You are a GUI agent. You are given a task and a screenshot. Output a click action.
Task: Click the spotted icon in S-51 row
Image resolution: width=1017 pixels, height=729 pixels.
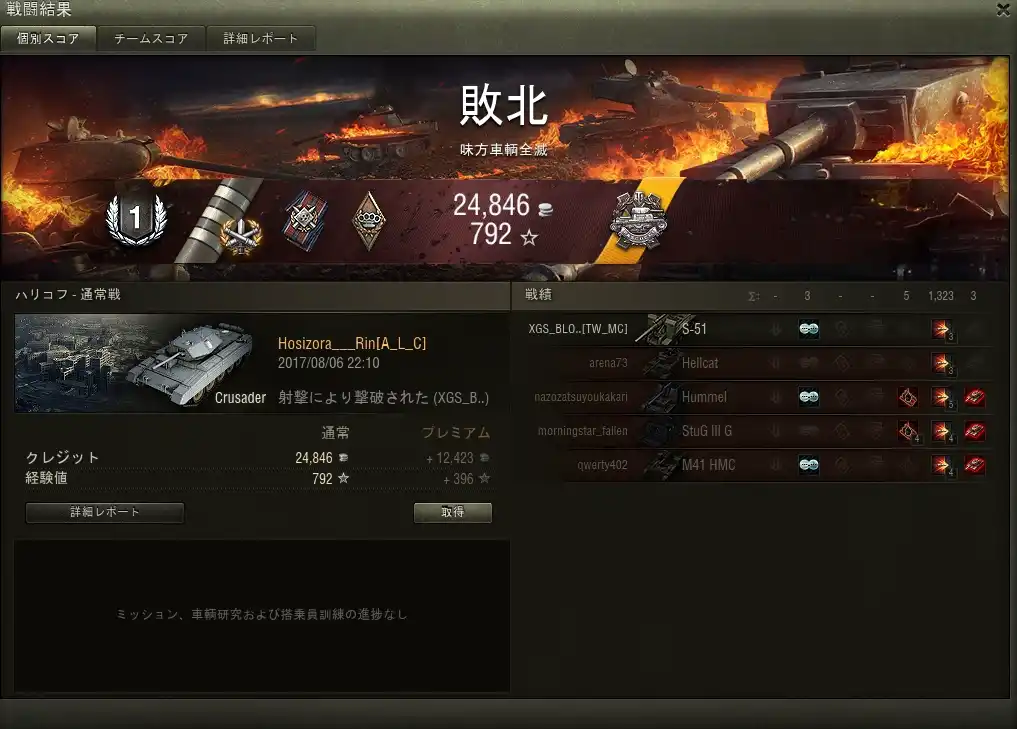pos(808,329)
